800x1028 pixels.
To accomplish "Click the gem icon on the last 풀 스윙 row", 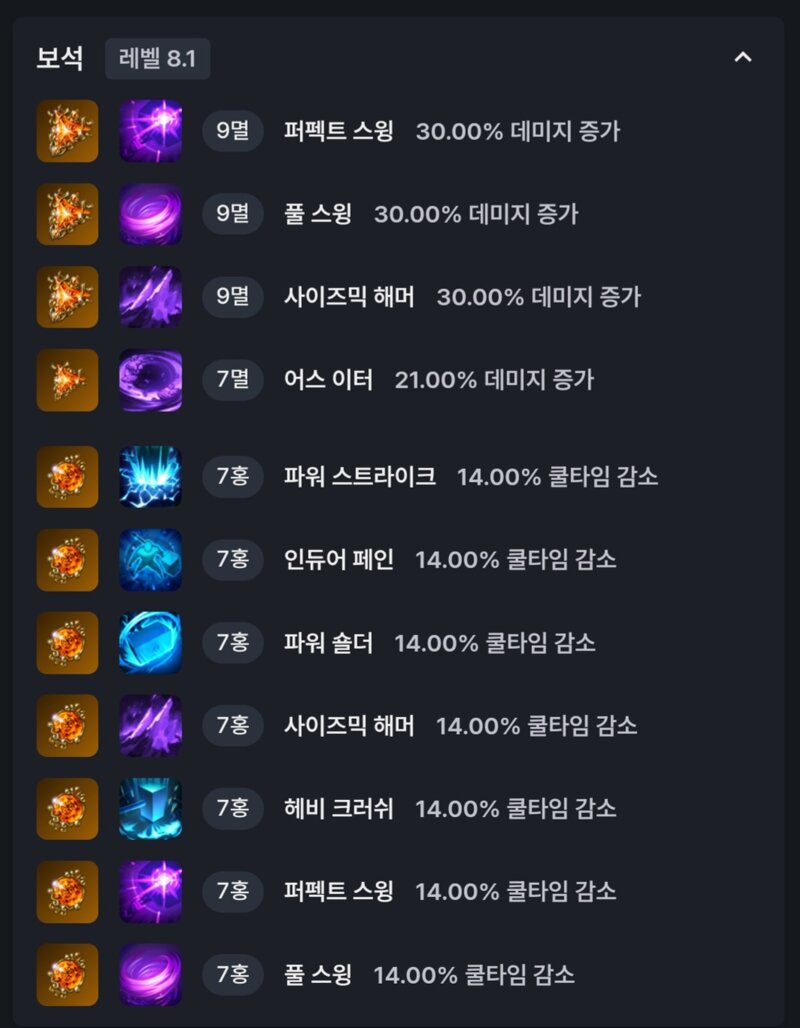I will 68,974.
